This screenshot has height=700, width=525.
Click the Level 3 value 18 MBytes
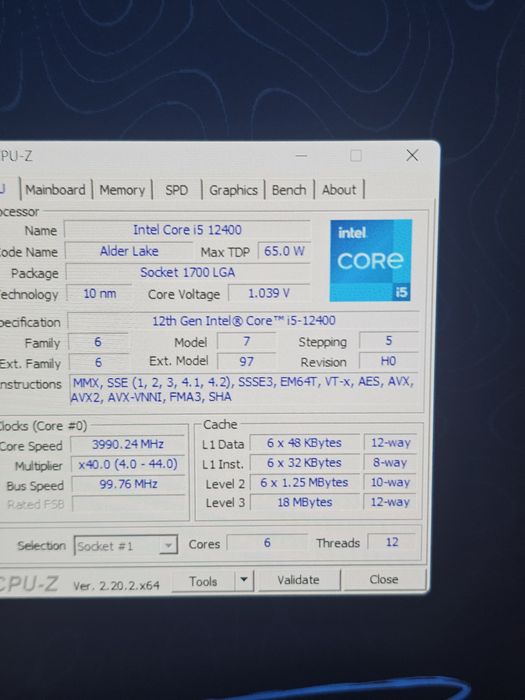(x=305, y=502)
